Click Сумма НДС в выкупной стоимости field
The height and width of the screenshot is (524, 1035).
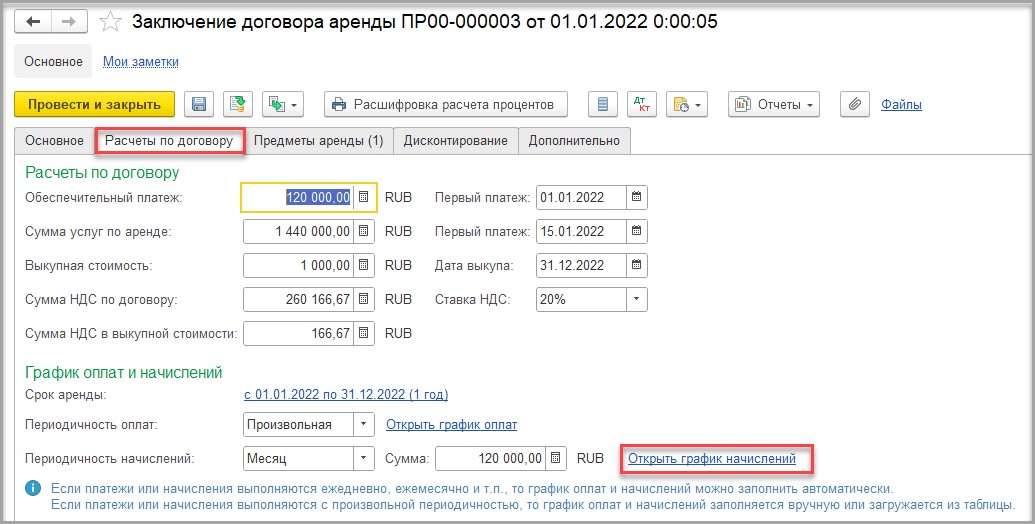coord(298,333)
